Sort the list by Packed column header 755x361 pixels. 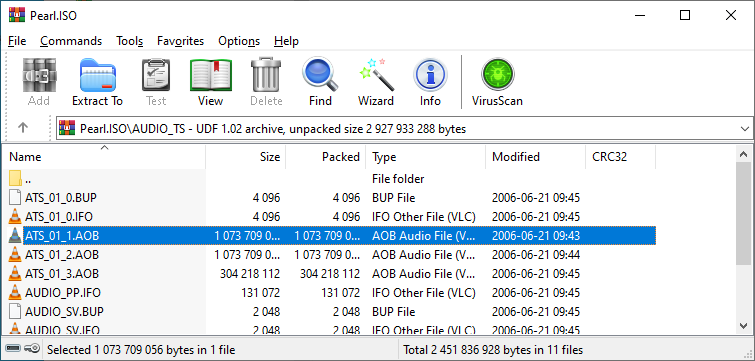tap(325, 156)
